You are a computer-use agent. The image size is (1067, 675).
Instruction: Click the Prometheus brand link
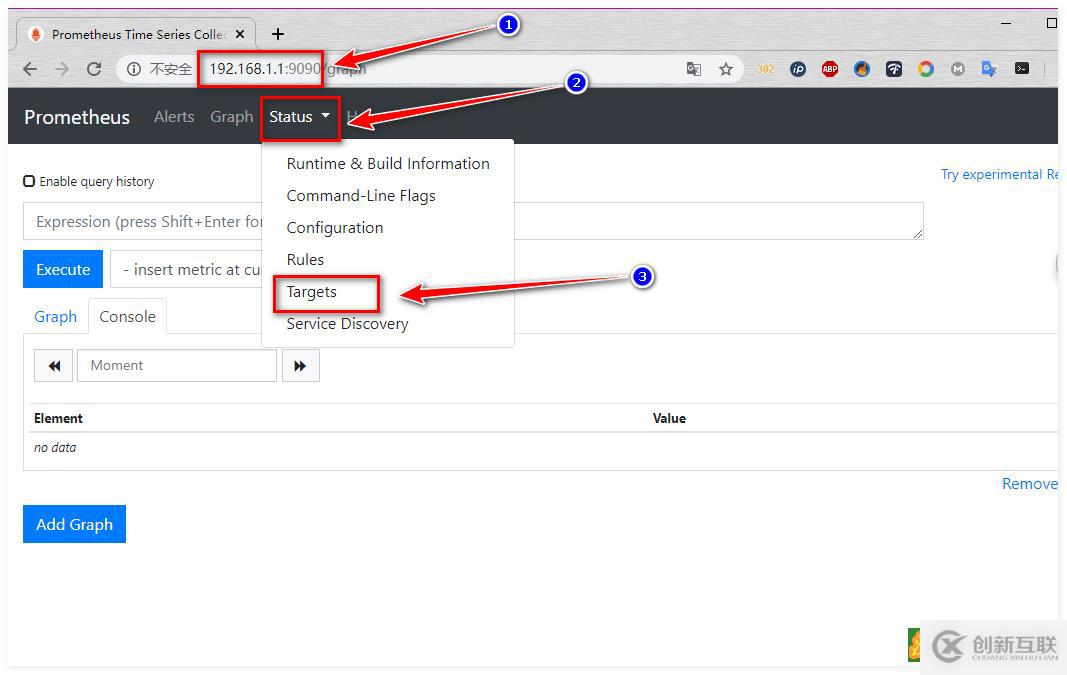77,117
